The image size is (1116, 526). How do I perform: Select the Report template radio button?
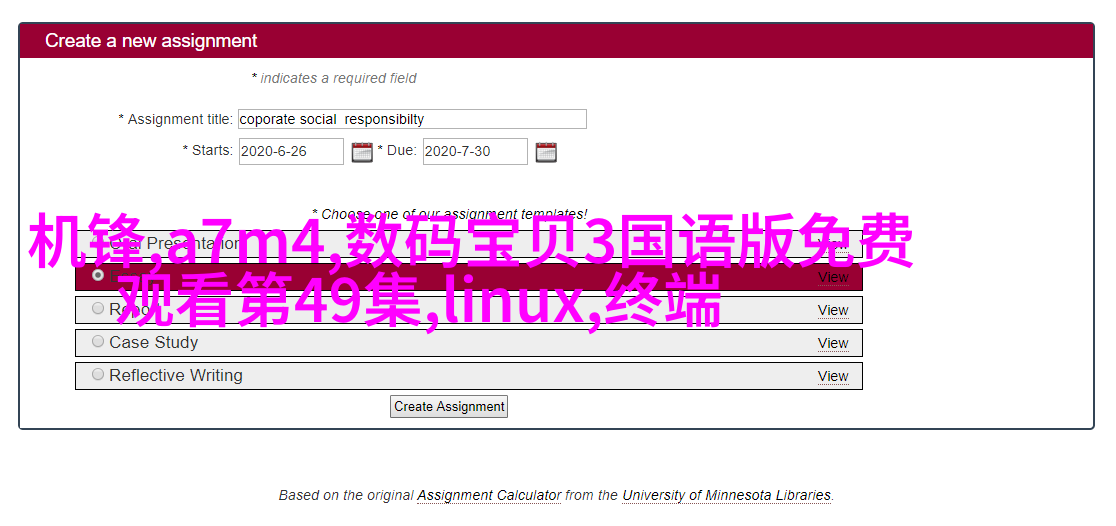click(x=98, y=309)
